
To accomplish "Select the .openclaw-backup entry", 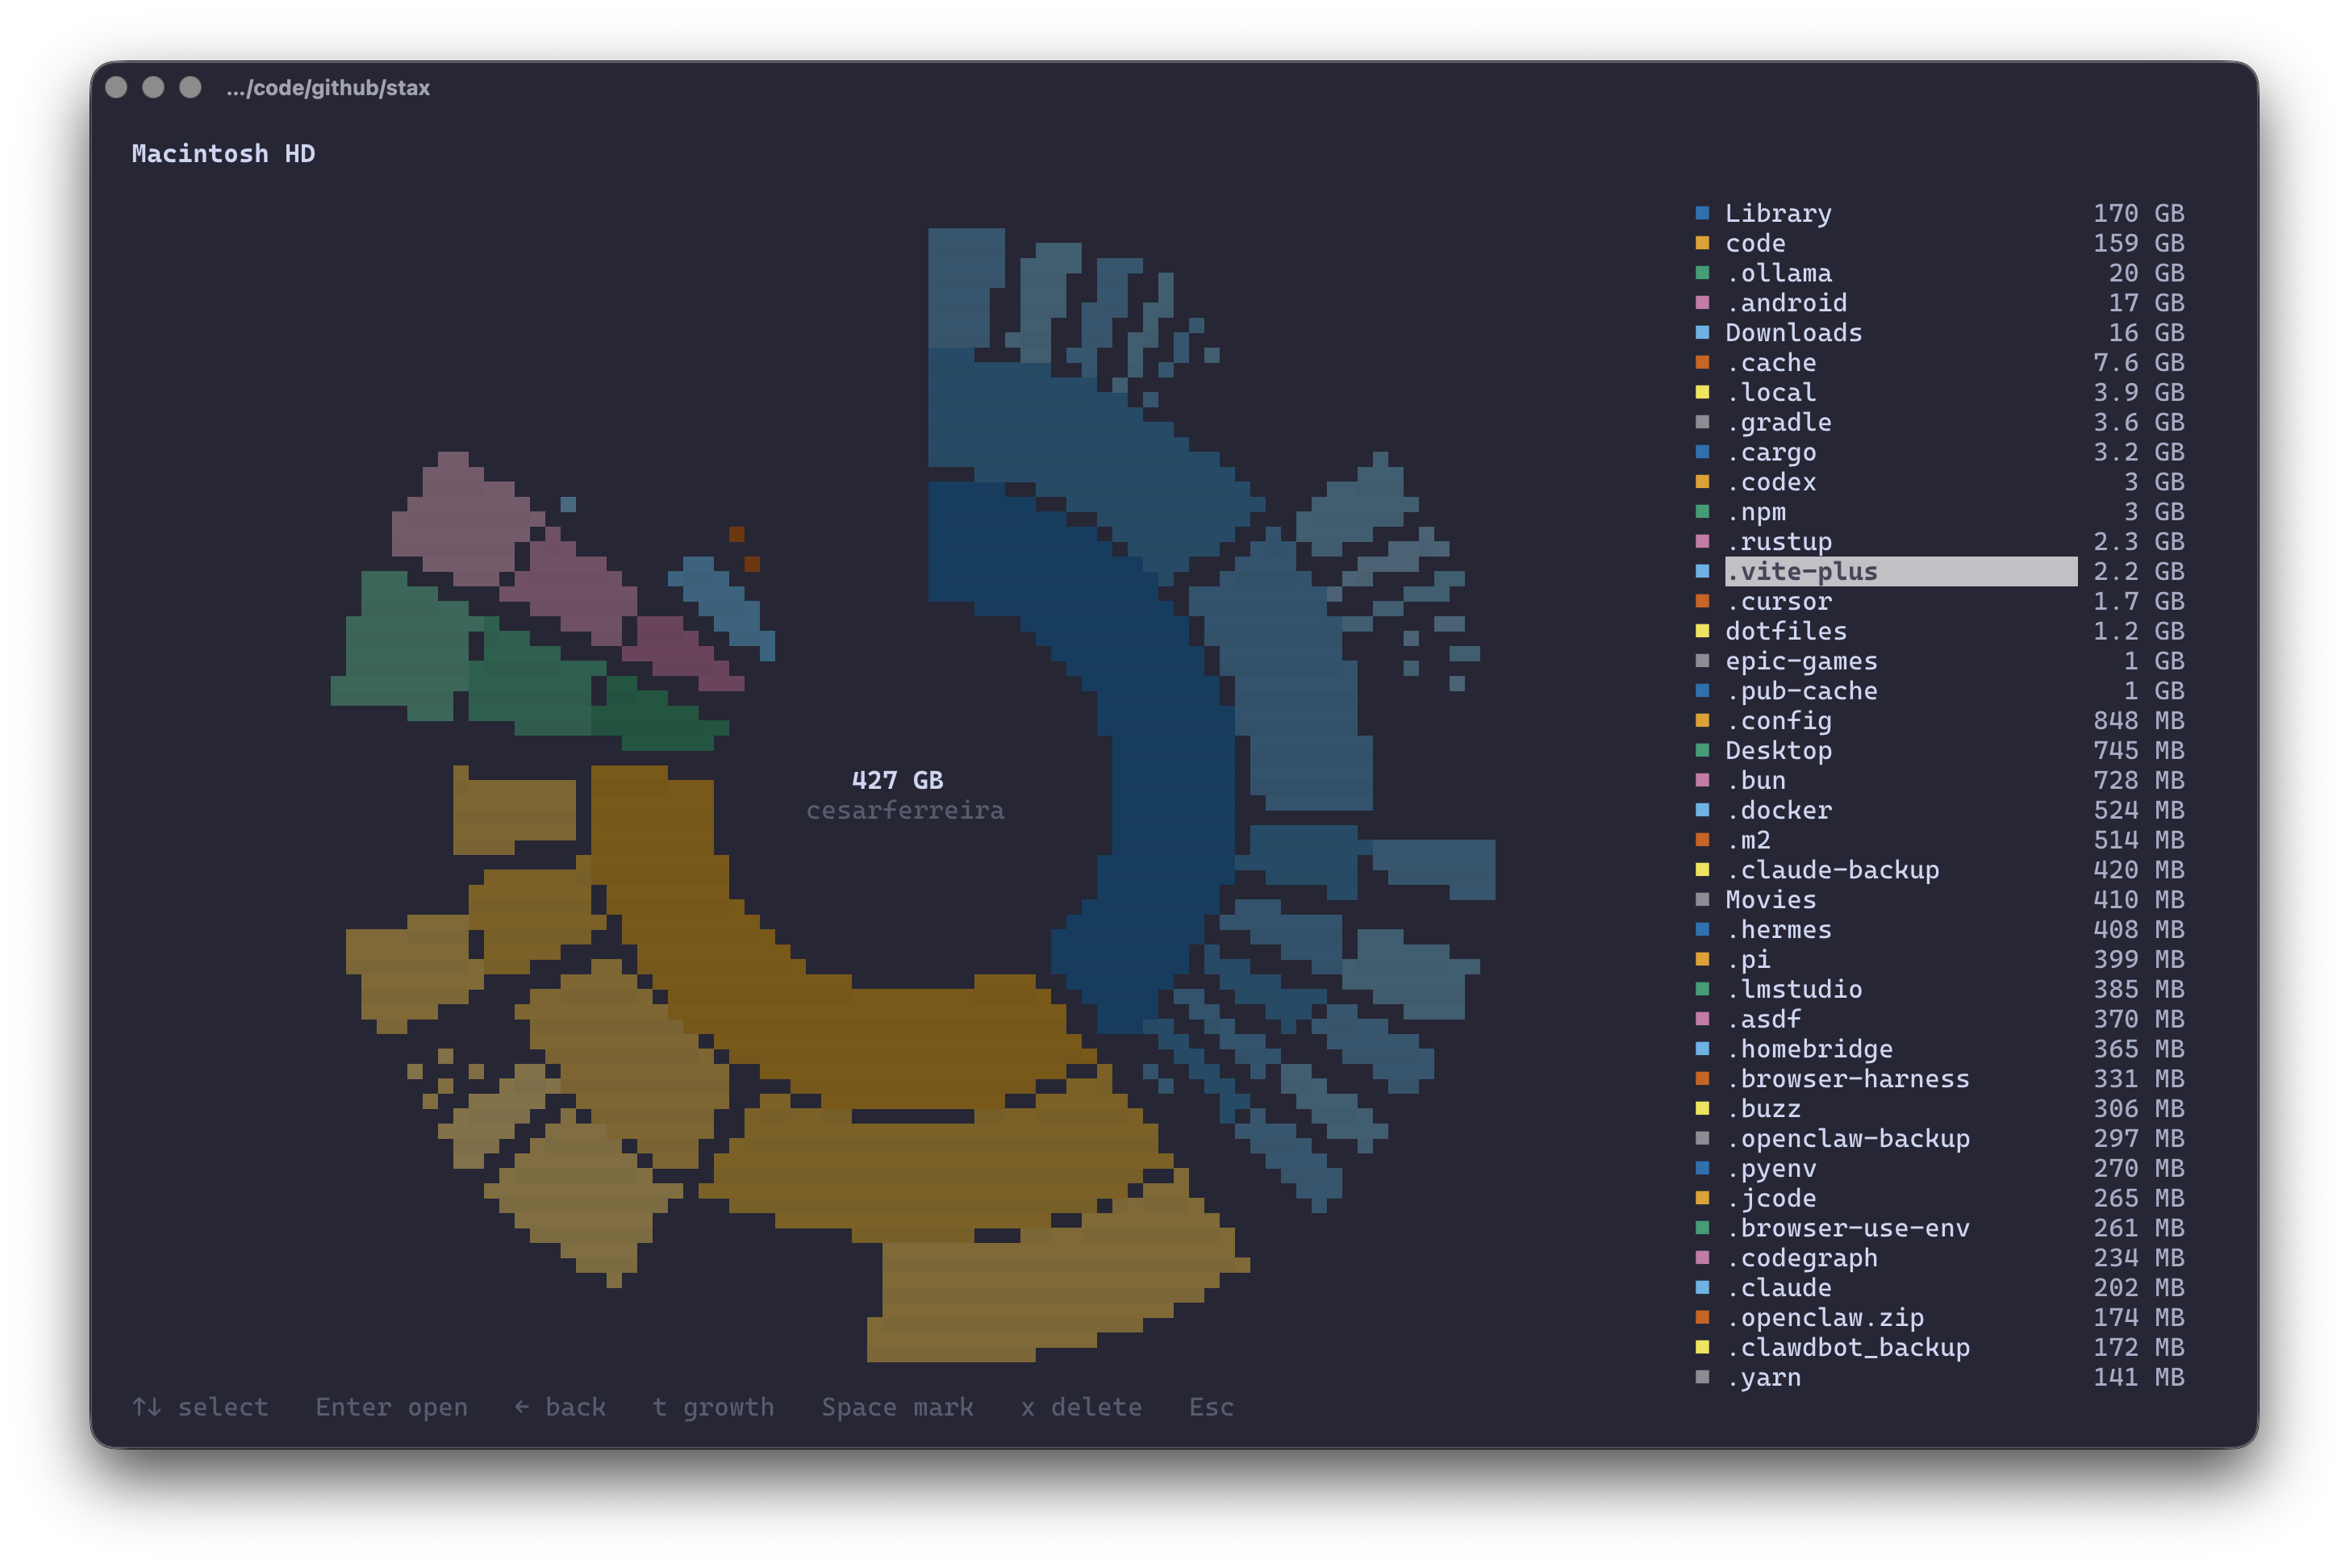I will [x=1939, y=1139].
